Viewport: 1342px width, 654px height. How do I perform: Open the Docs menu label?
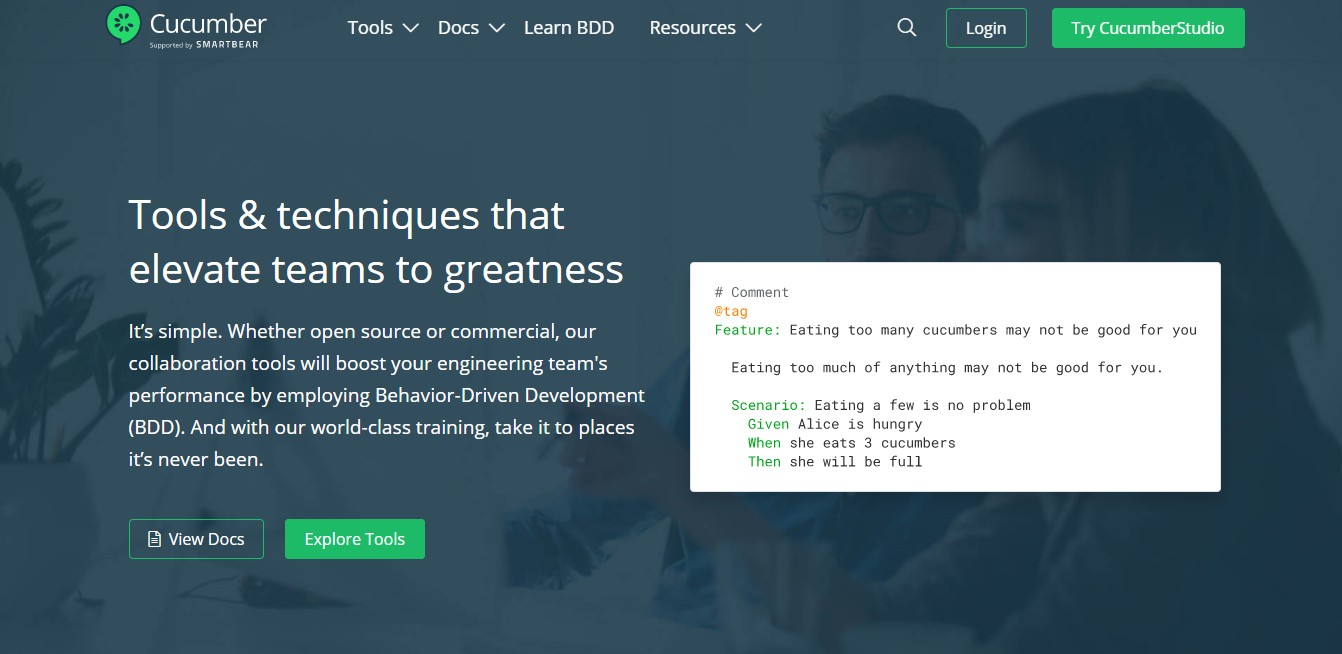458,28
